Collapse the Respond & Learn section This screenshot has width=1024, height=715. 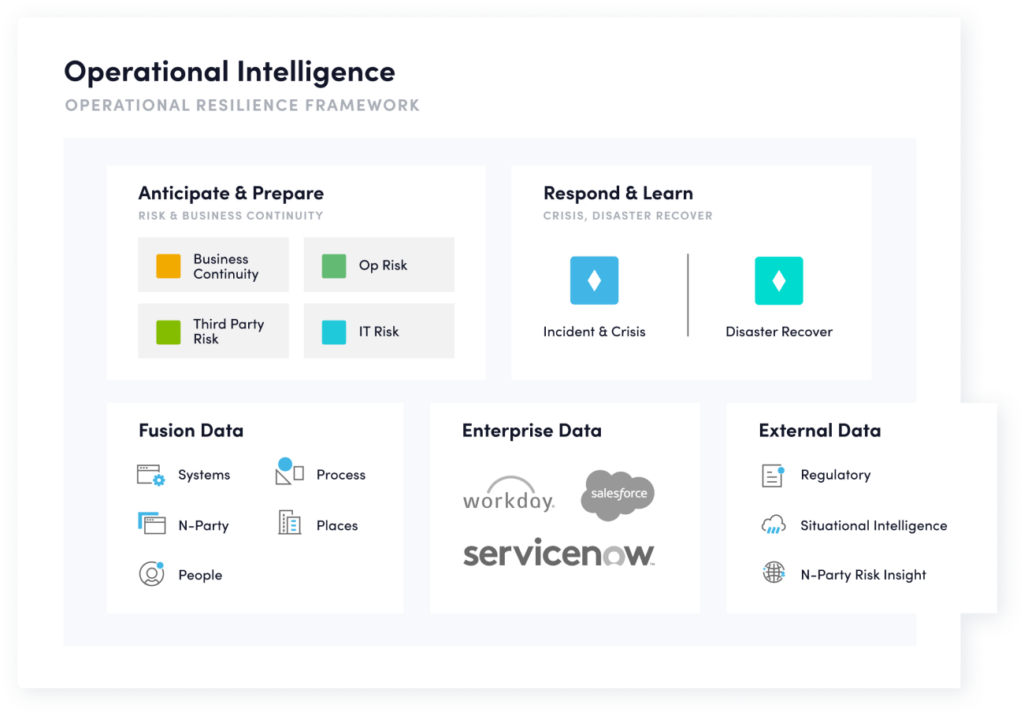(x=616, y=192)
